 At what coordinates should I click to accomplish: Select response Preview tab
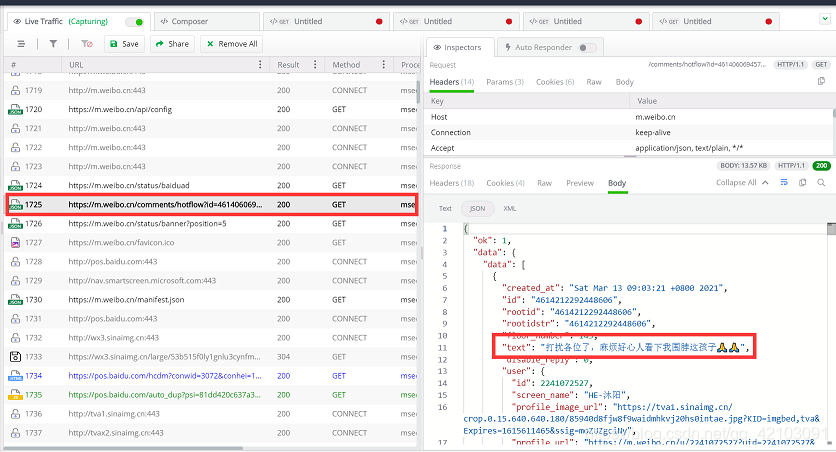tap(580, 183)
